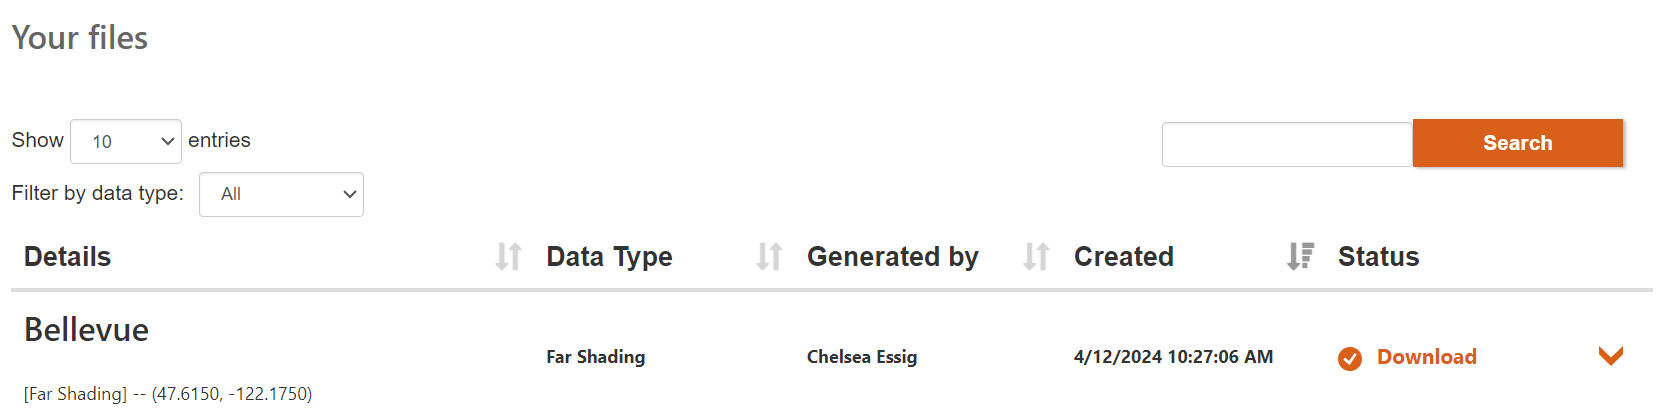Sort the table by the Details sort arrows
Image resolution: width=1657 pixels, height=419 pixels.
pyautogui.click(x=508, y=257)
